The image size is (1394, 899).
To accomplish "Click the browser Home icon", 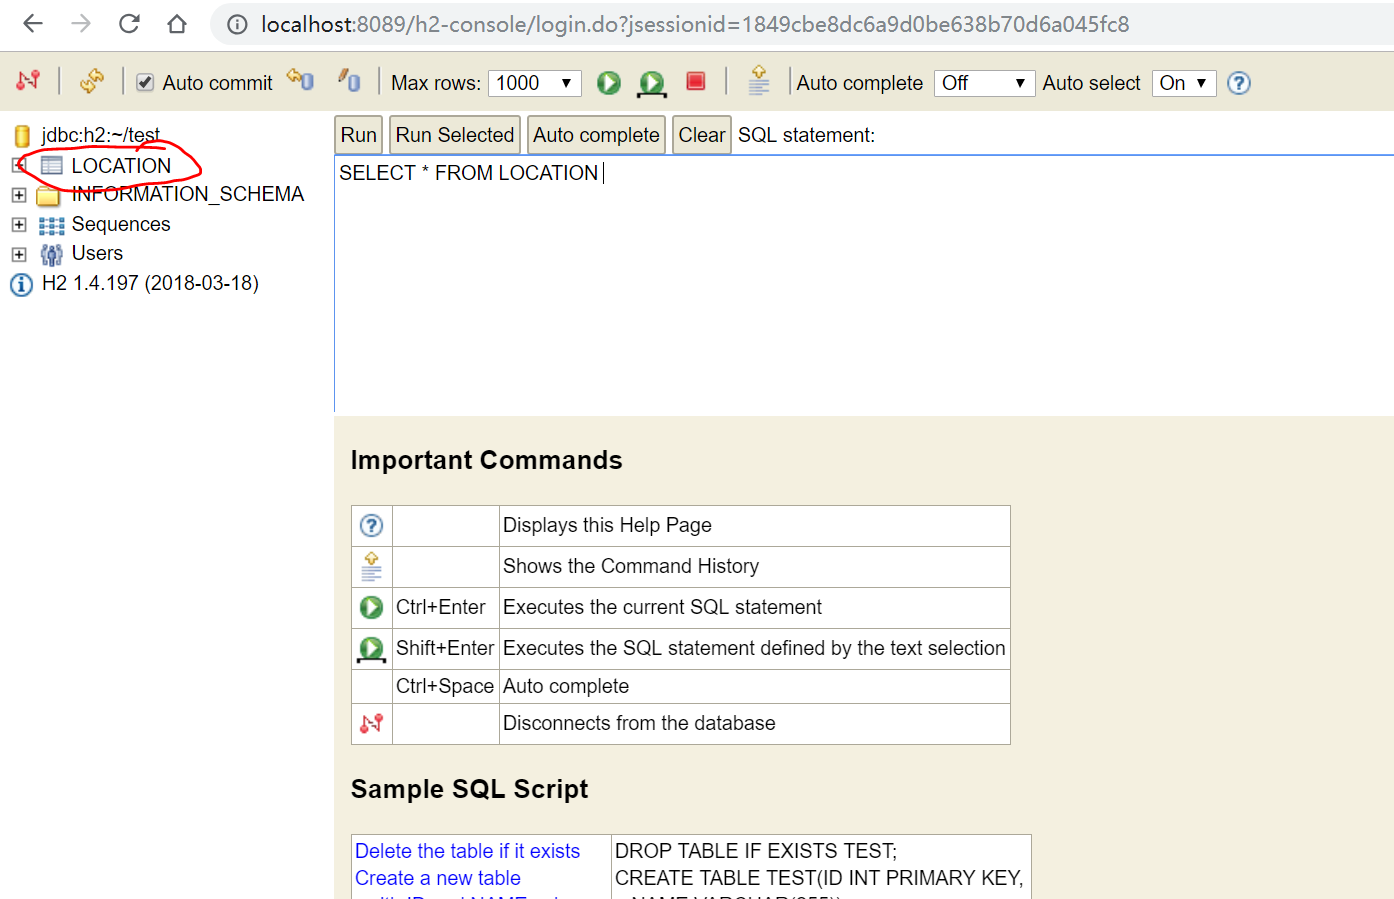I will pos(177,24).
